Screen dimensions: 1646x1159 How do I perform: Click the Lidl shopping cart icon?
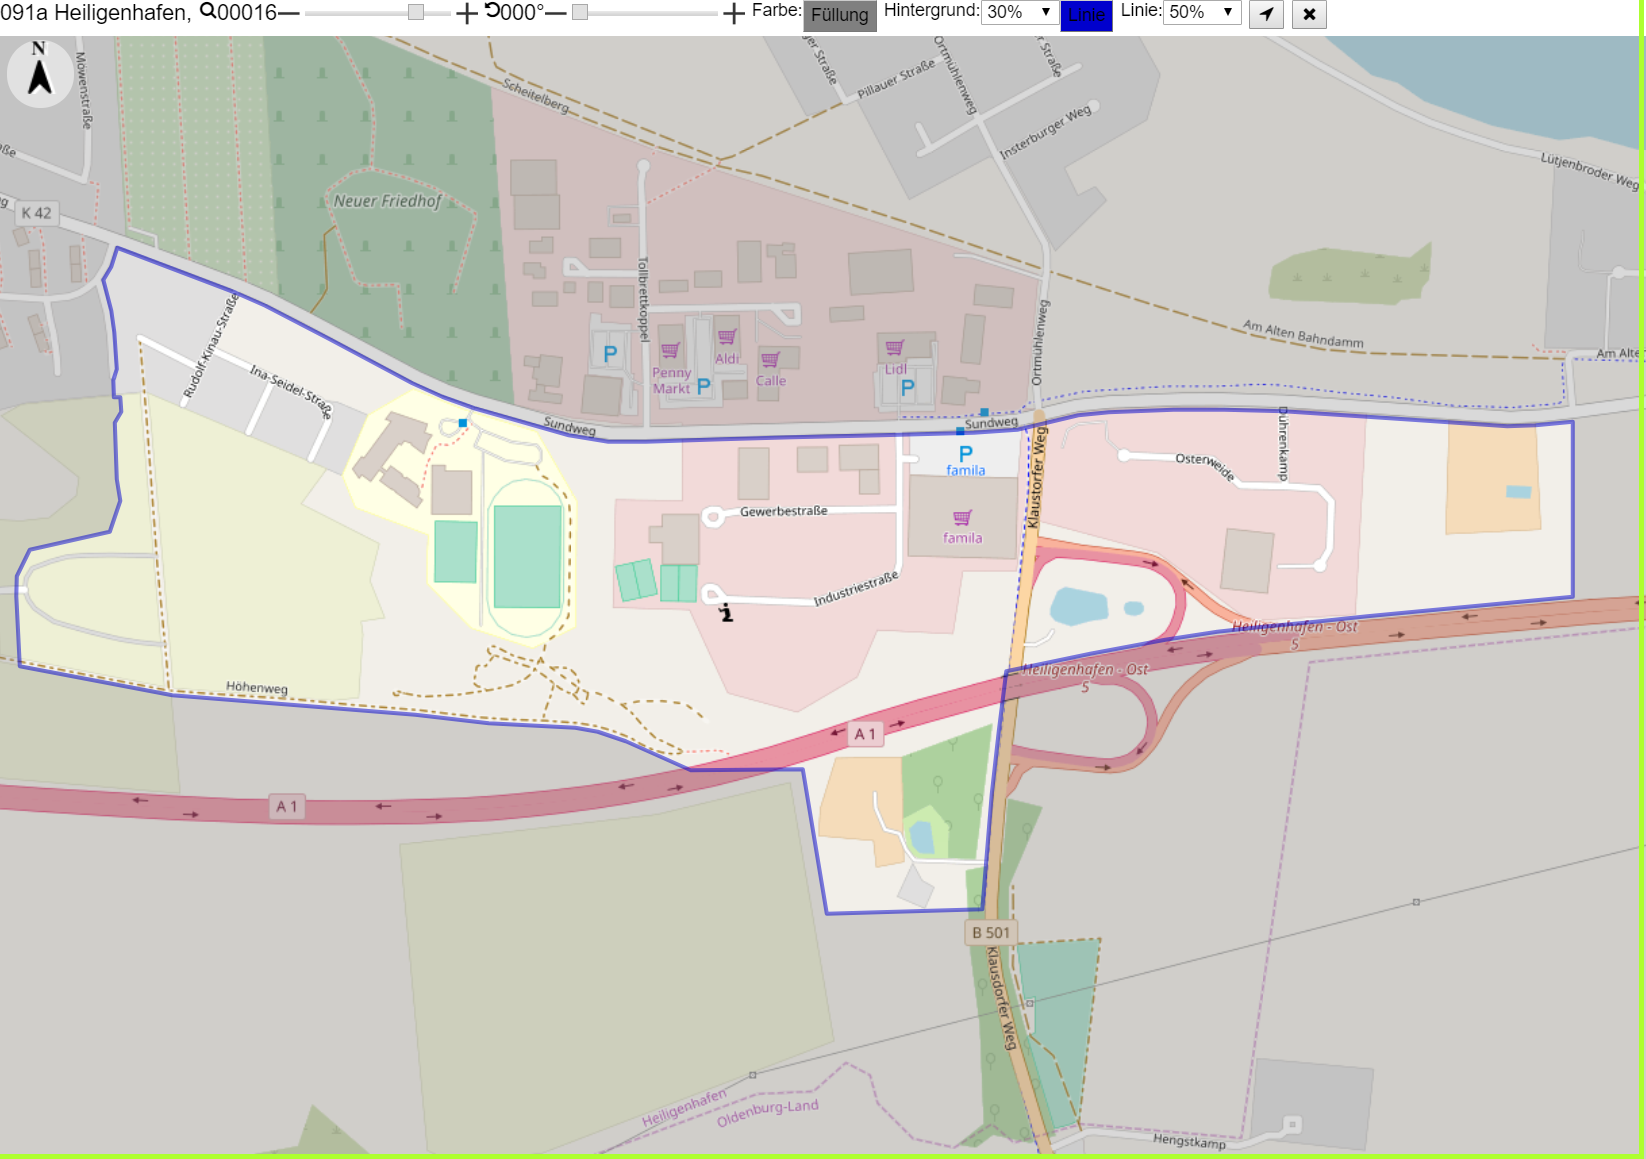(x=894, y=347)
